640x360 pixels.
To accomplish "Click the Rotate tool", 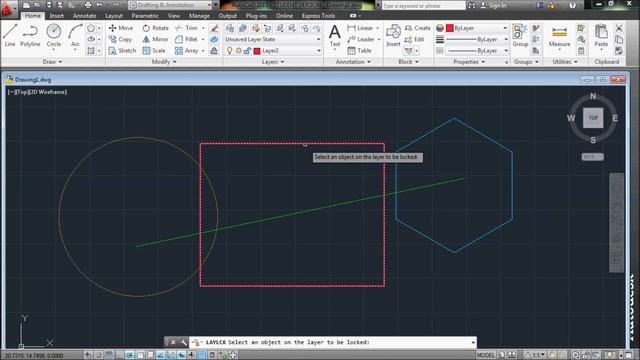I will [x=156, y=28].
